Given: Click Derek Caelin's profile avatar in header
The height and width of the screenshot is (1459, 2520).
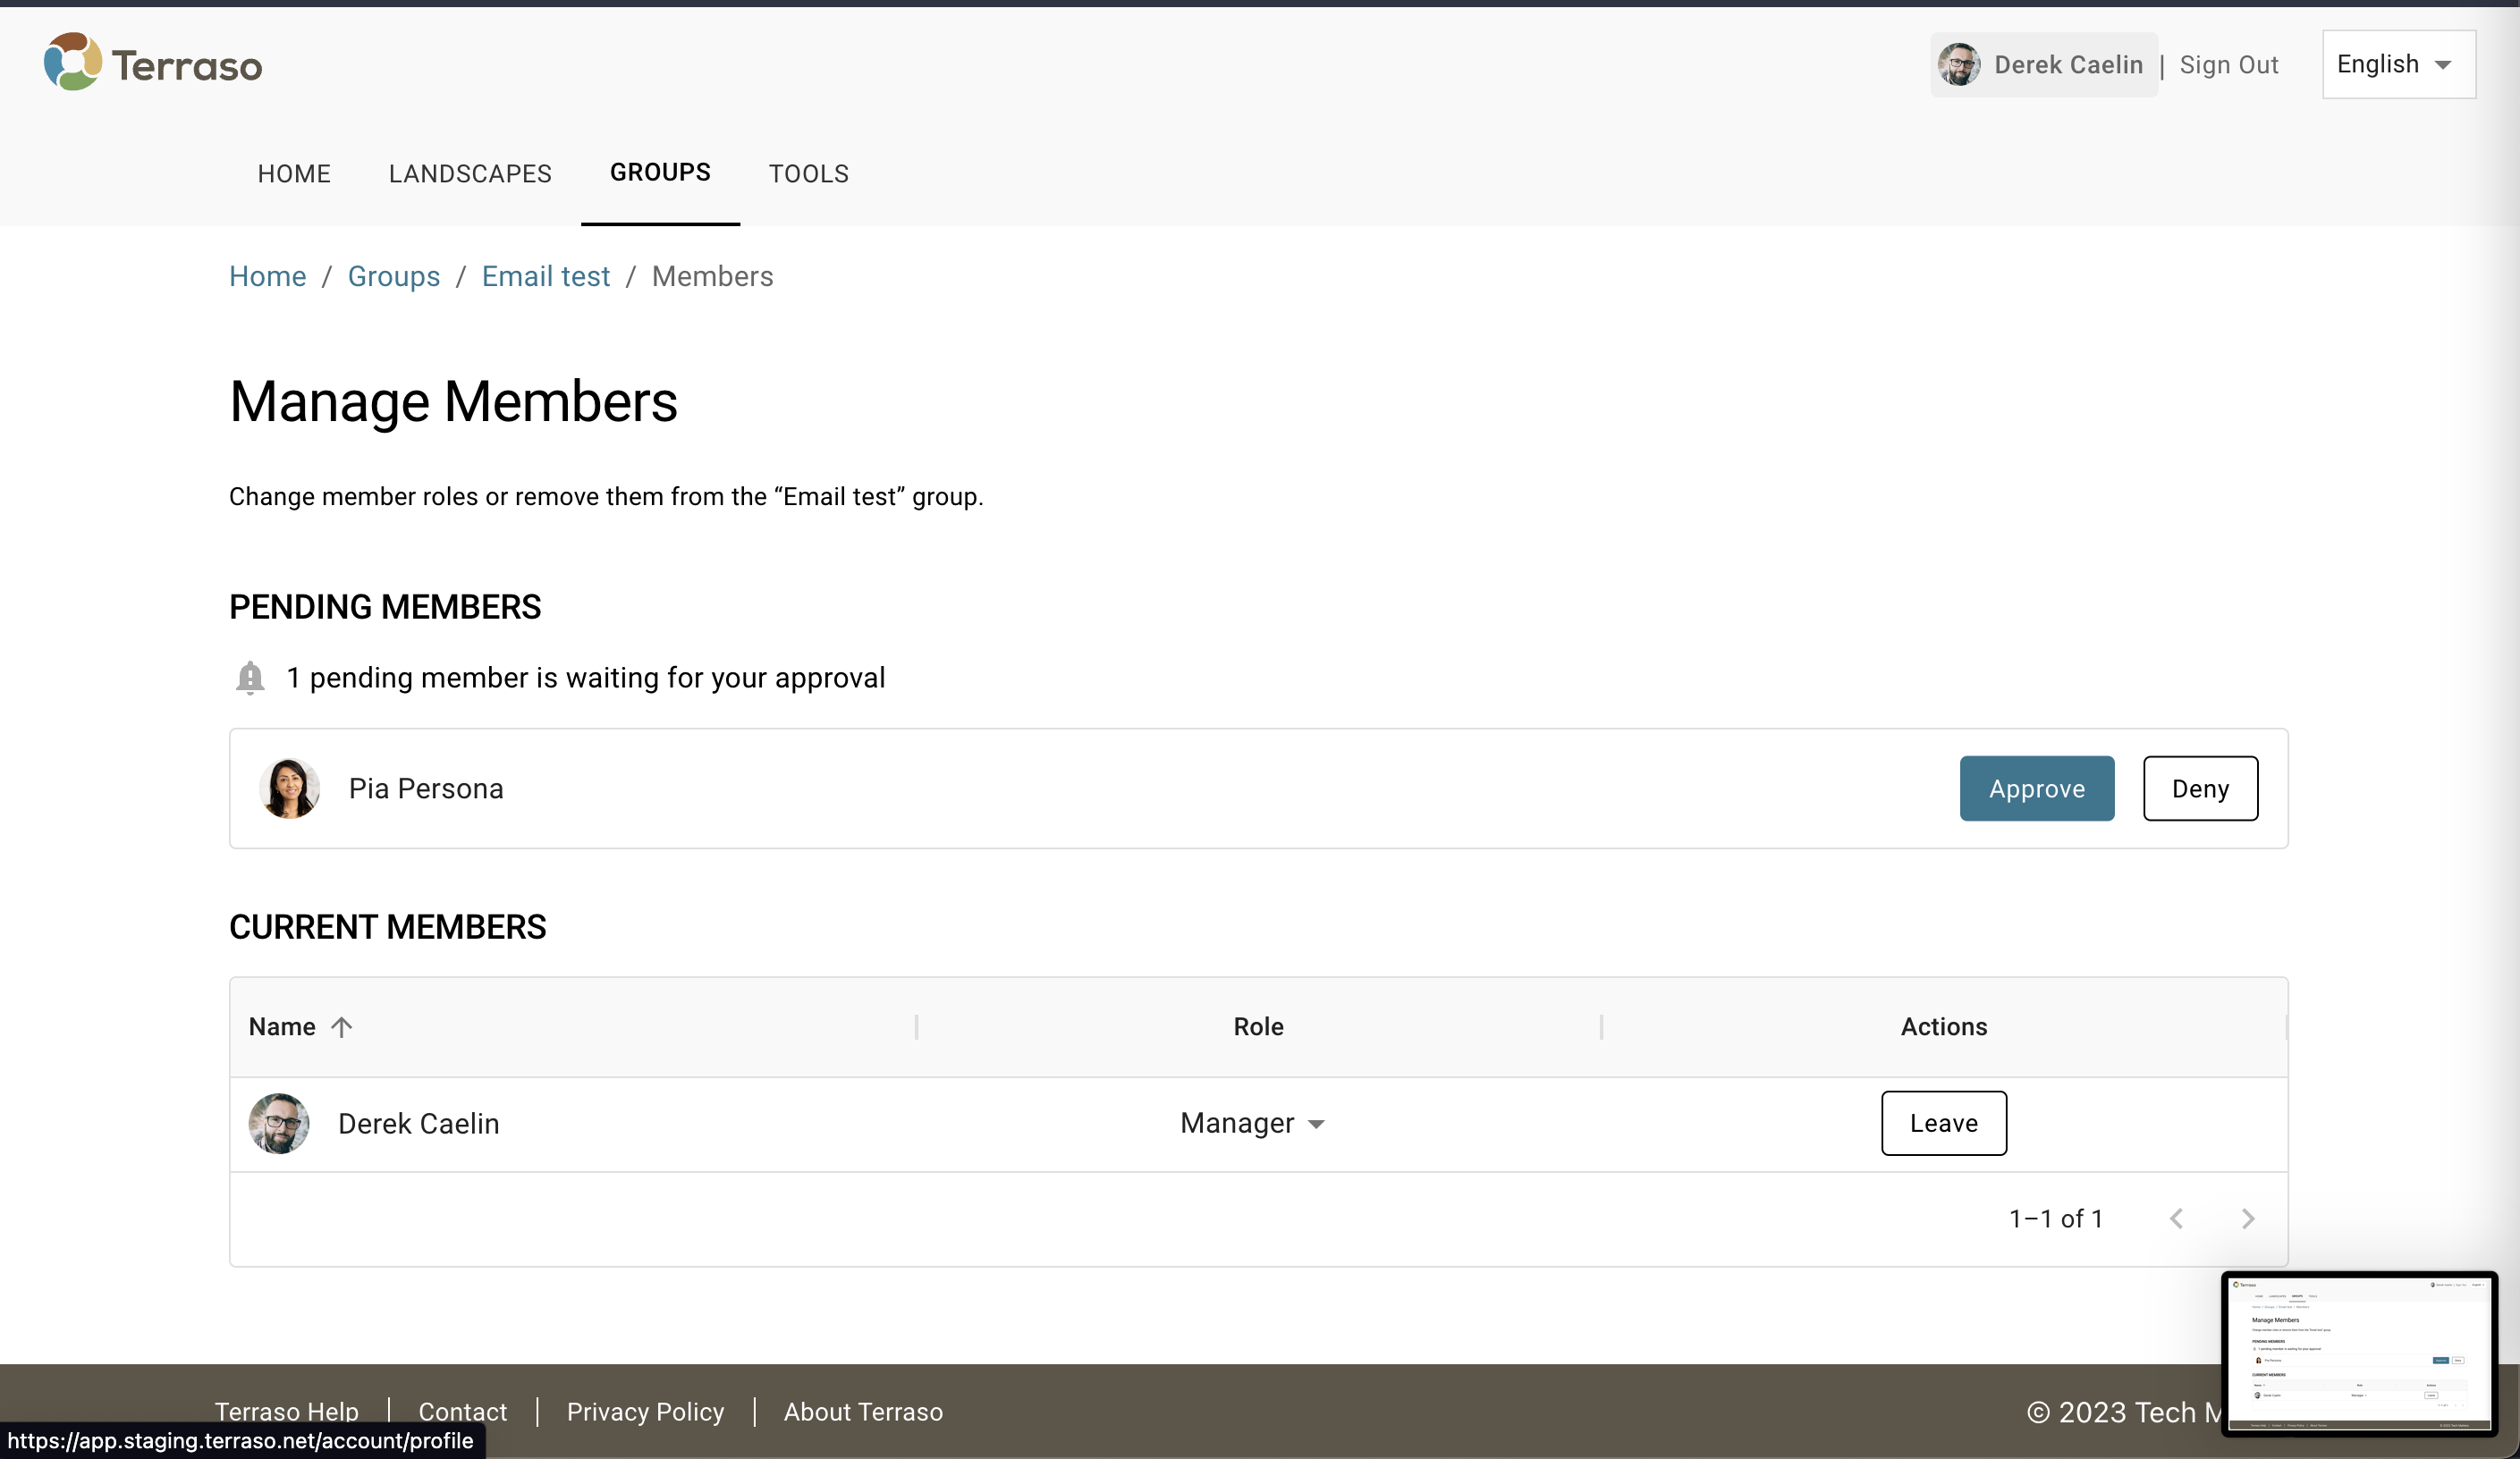Looking at the screenshot, I should click(x=1960, y=64).
